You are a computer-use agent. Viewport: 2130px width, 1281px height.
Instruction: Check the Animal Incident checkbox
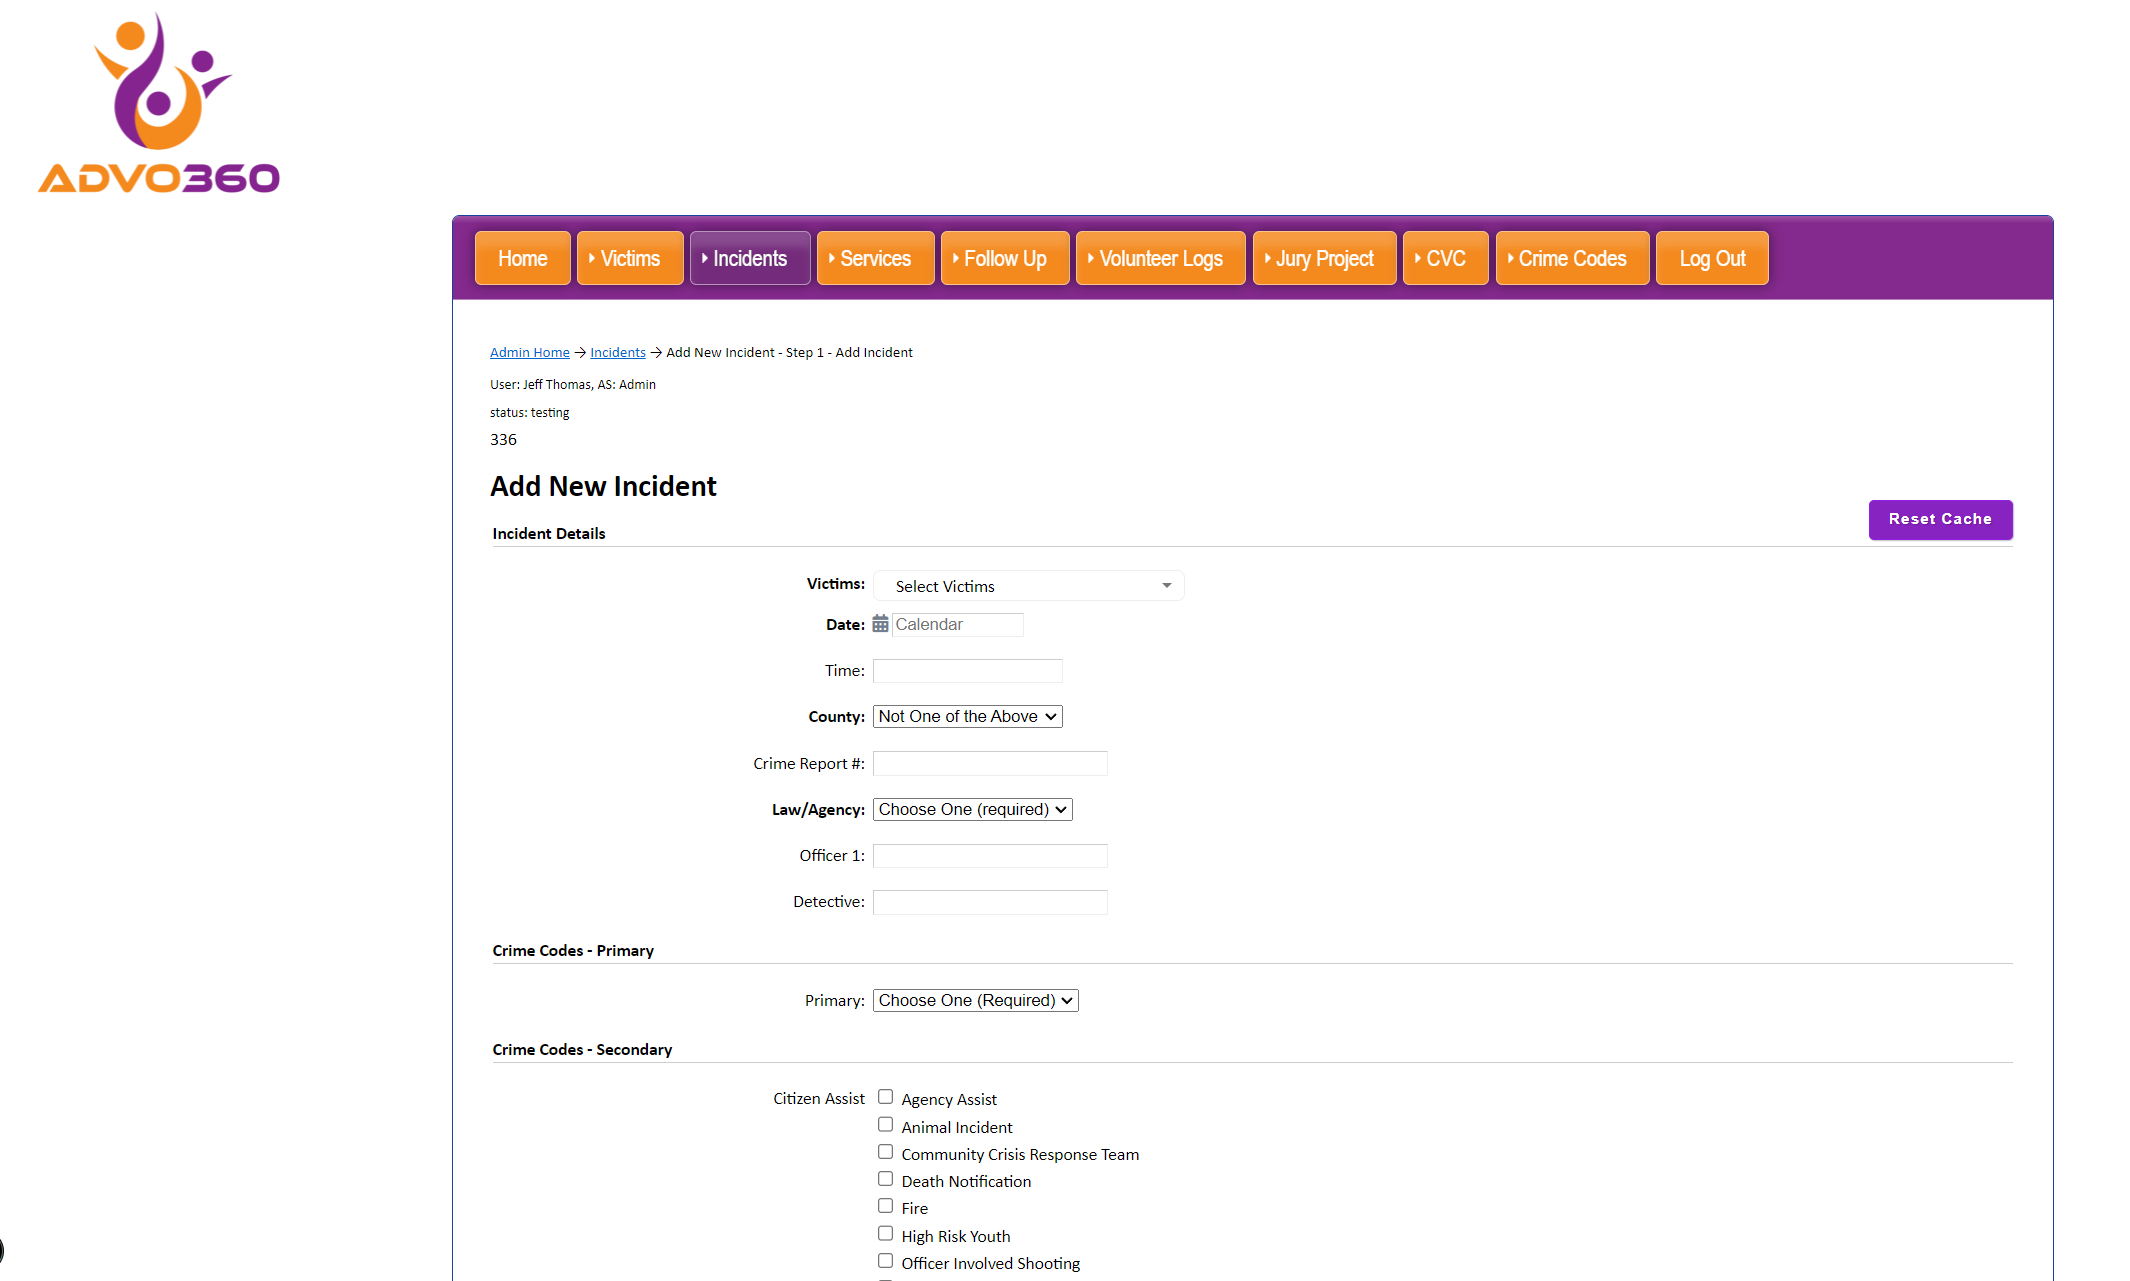pyautogui.click(x=885, y=1124)
